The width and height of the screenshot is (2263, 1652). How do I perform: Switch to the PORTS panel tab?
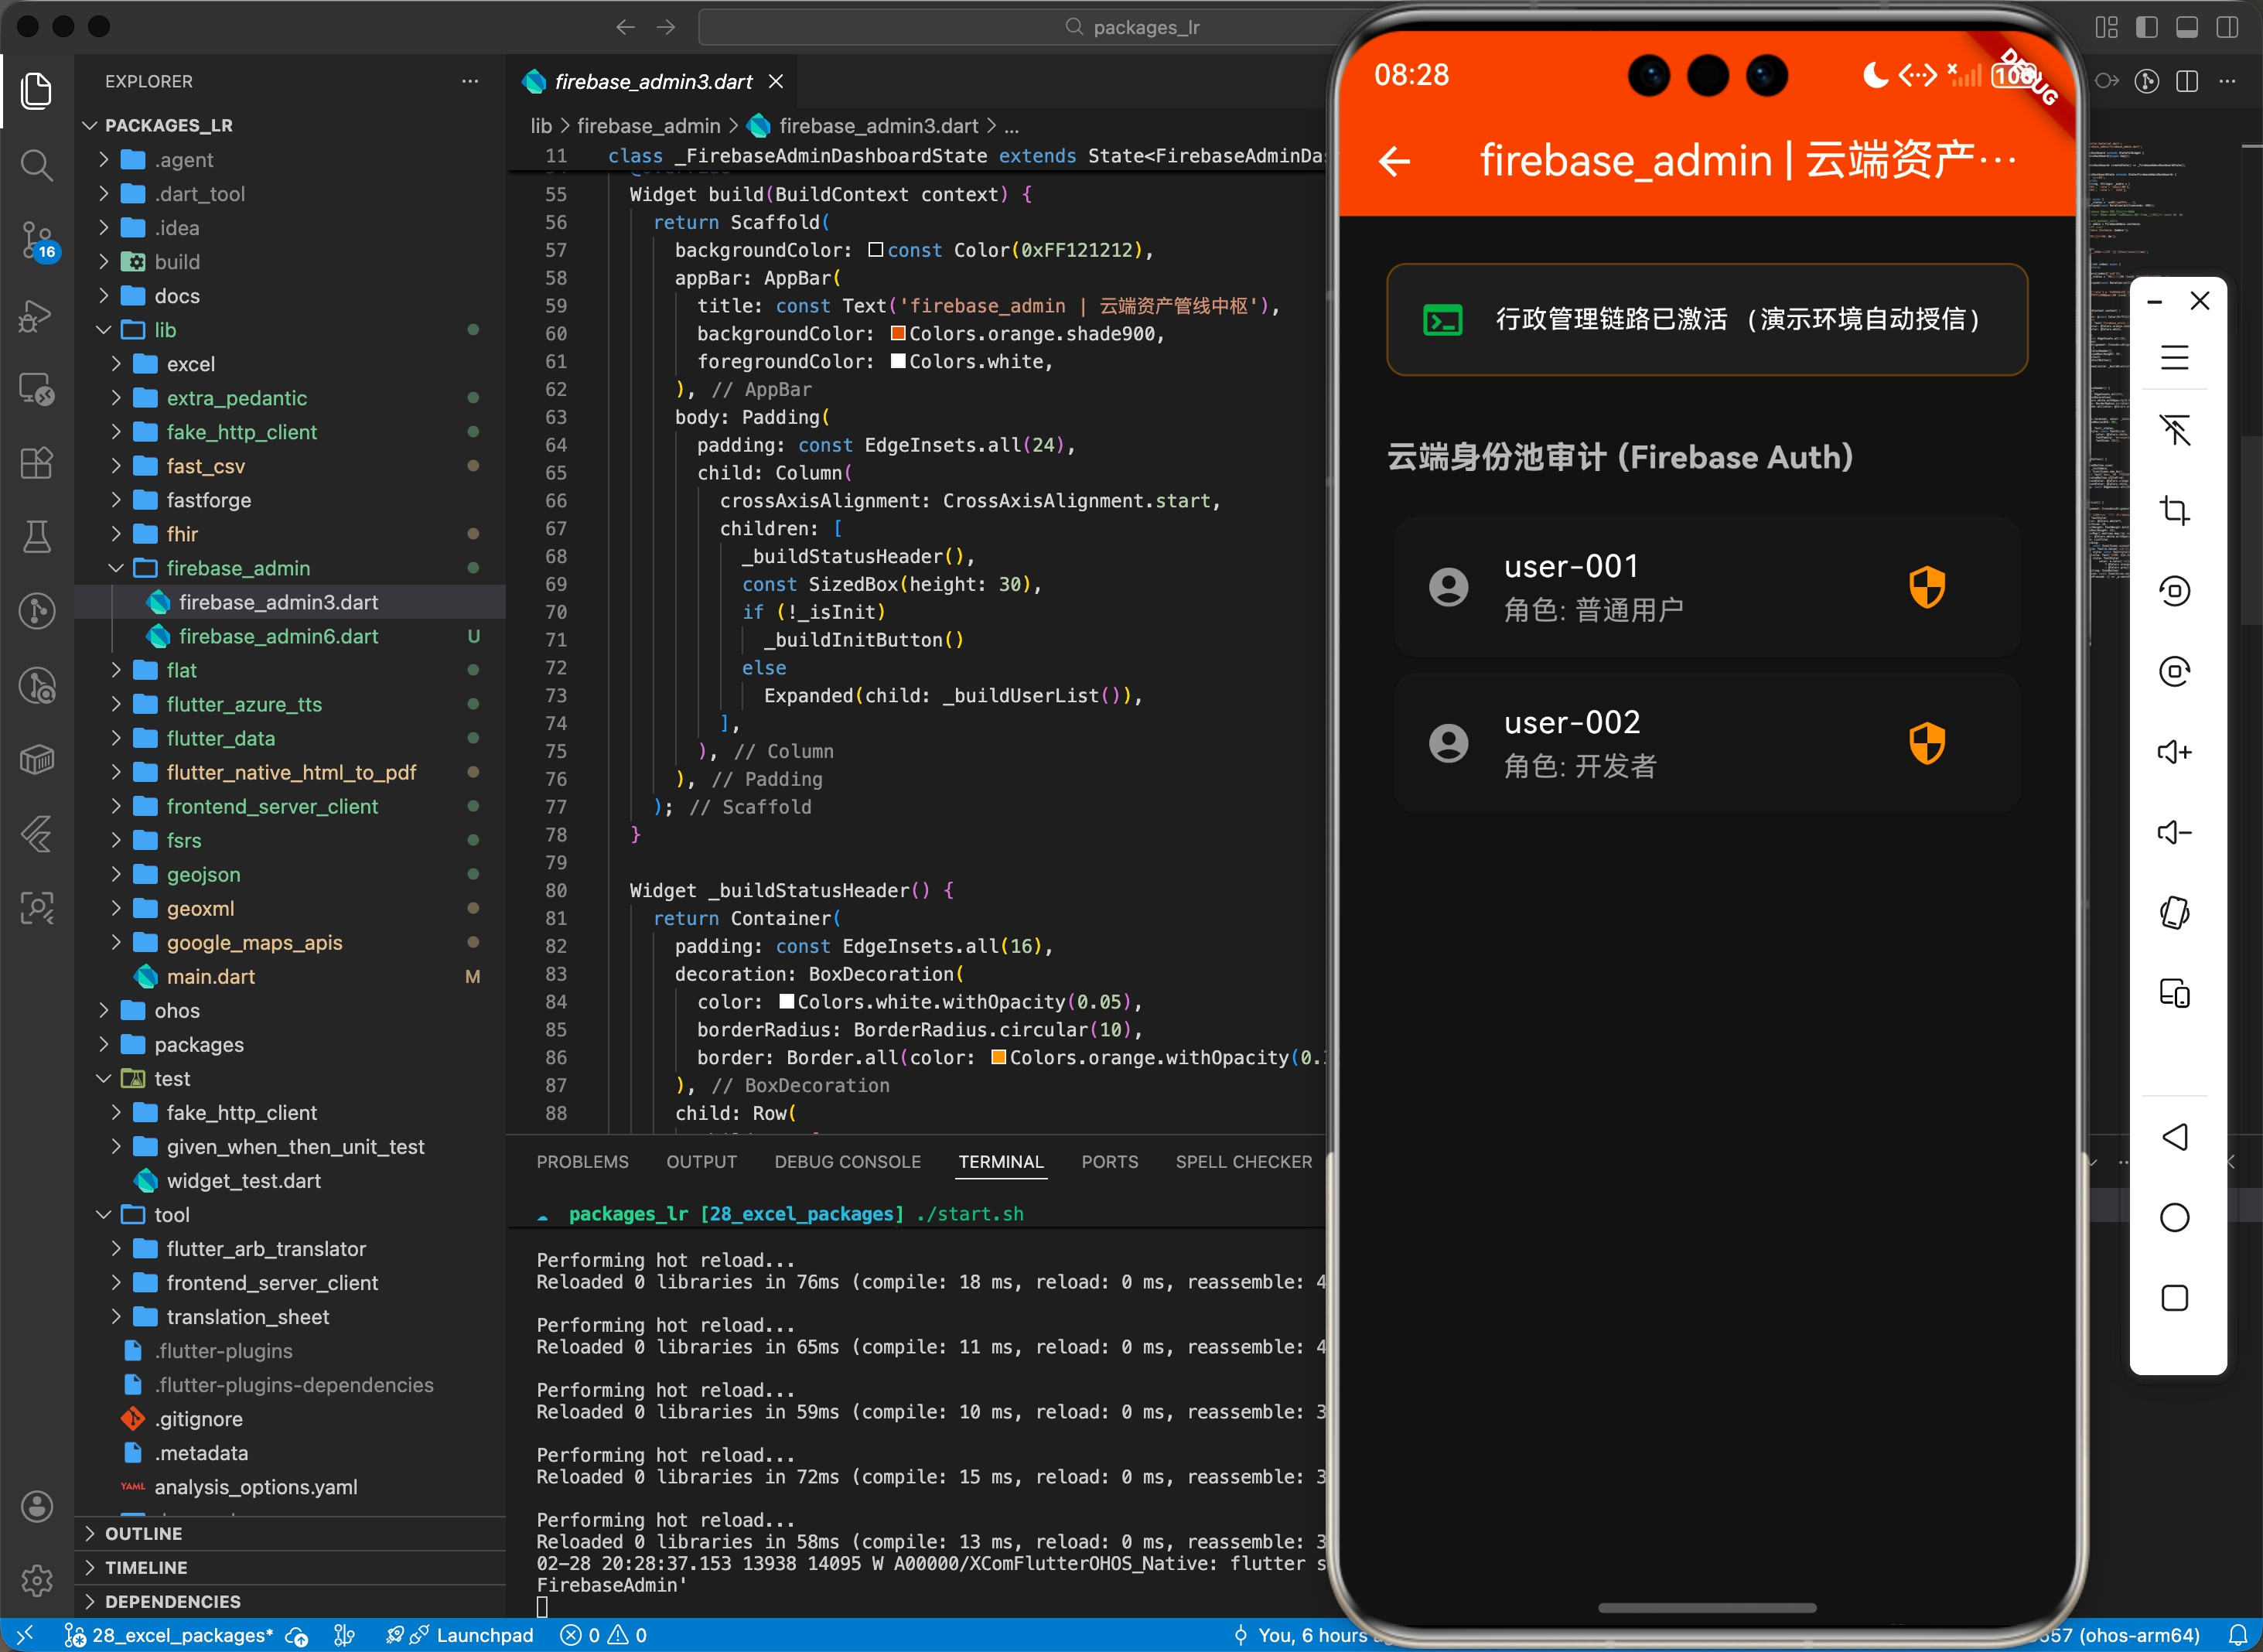point(1109,1161)
